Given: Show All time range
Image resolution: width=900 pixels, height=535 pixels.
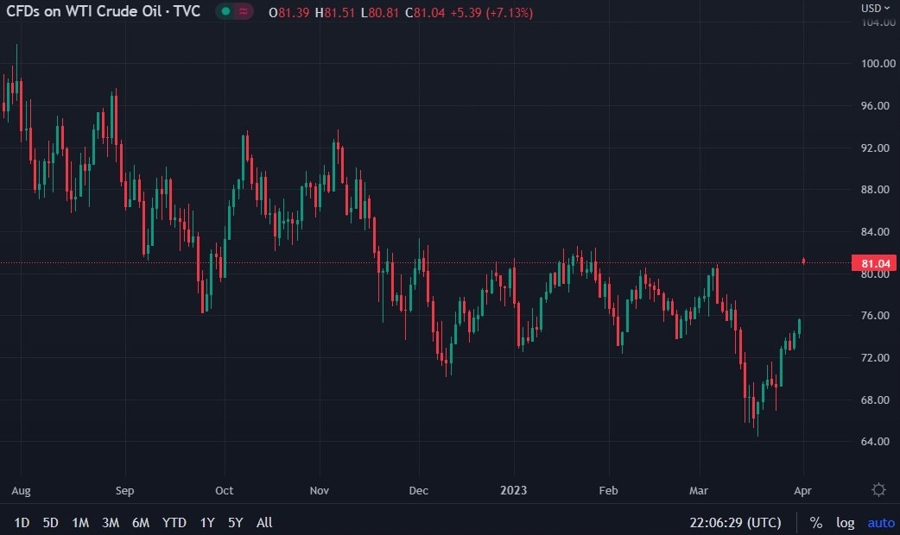Looking at the screenshot, I should coord(264,522).
